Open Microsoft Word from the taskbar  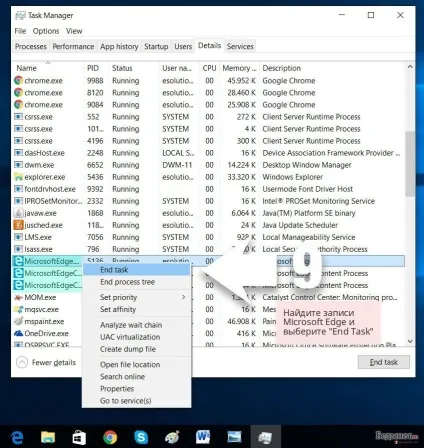(203, 437)
